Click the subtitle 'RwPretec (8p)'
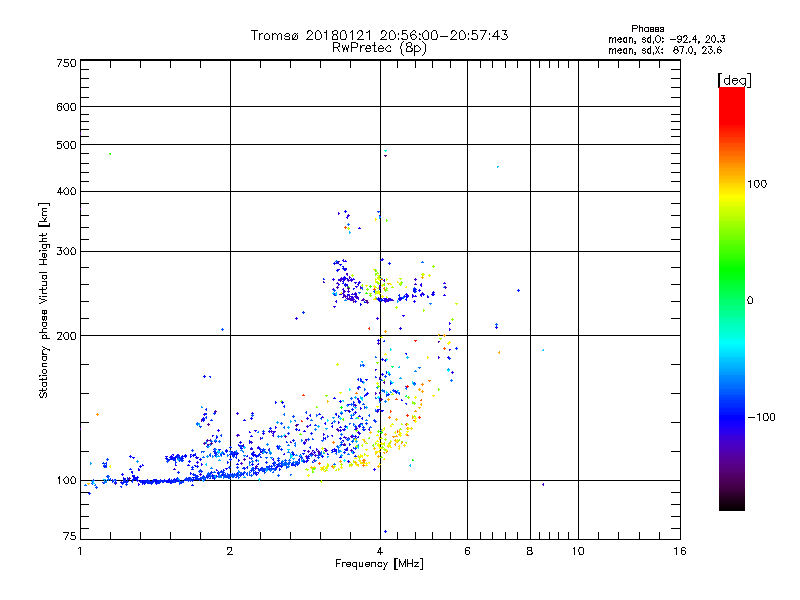Viewport: 800px width, 600px height. pos(379,48)
